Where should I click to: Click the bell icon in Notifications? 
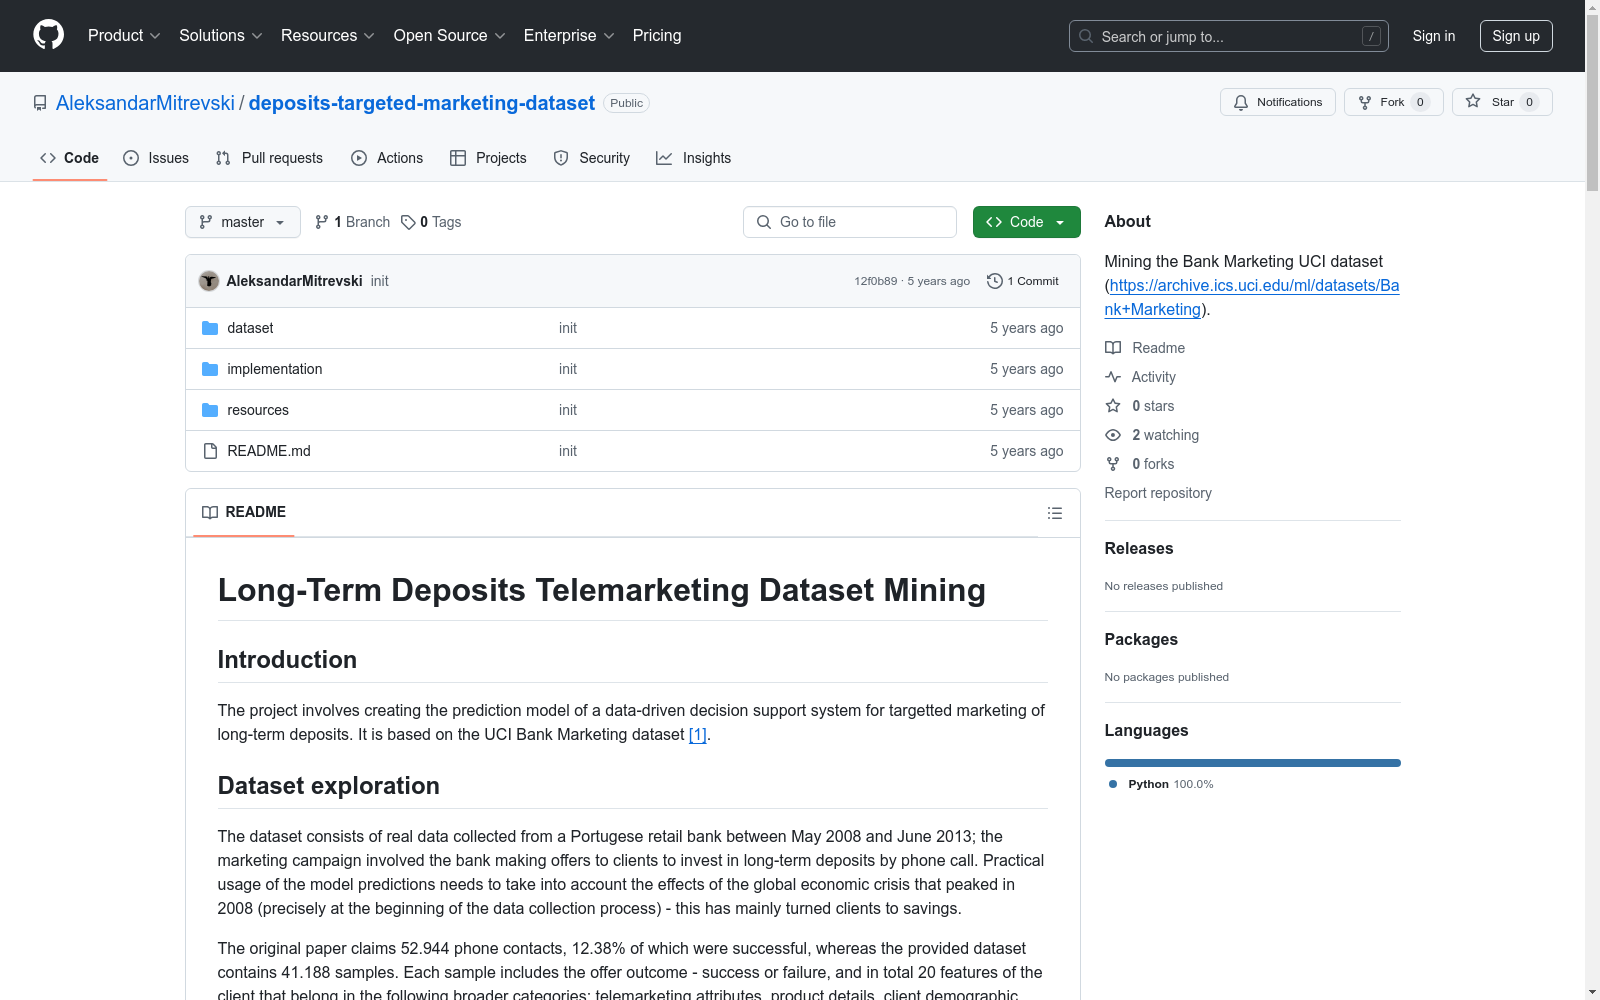[x=1241, y=102]
